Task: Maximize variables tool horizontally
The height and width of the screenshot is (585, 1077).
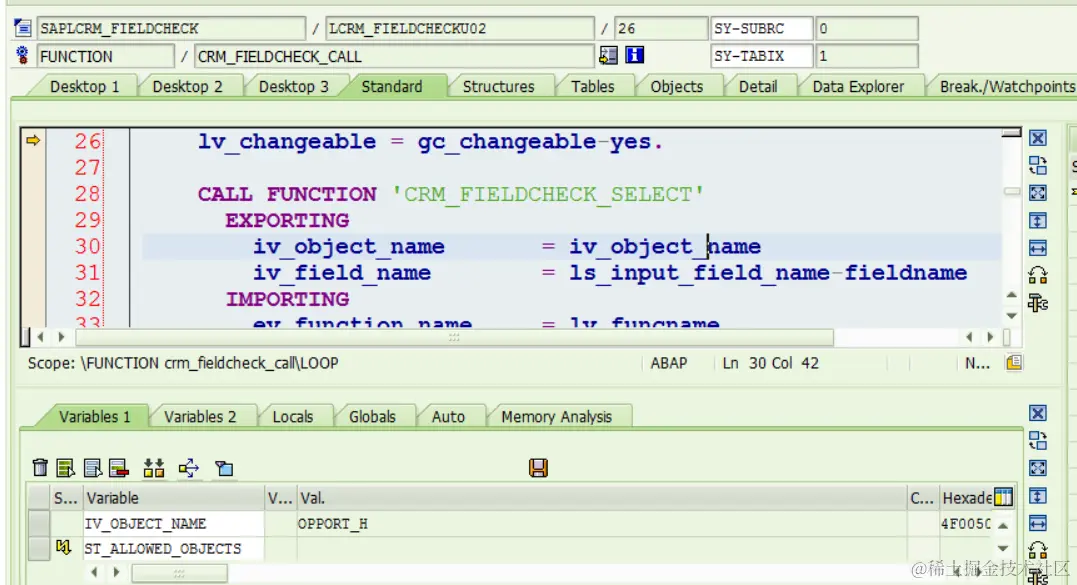Action: (x=1038, y=523)
